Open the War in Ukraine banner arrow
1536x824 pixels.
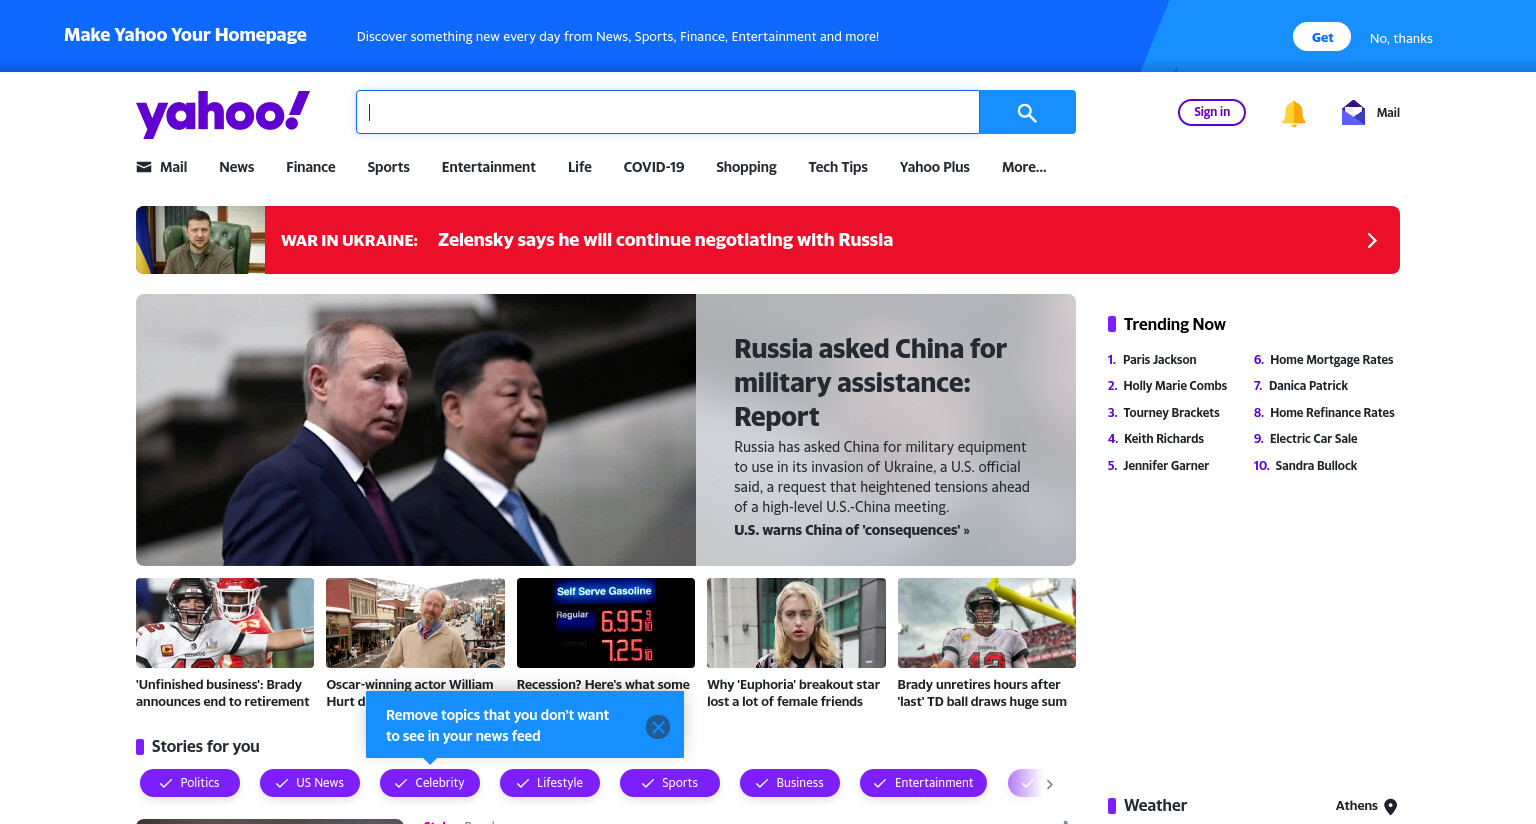[1372, 240]
